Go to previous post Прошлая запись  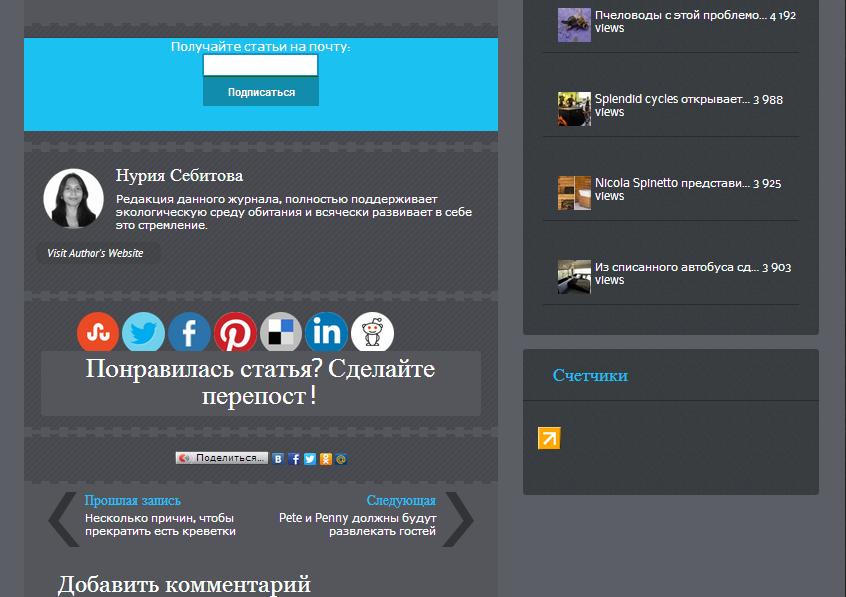[x=132, y=500]
